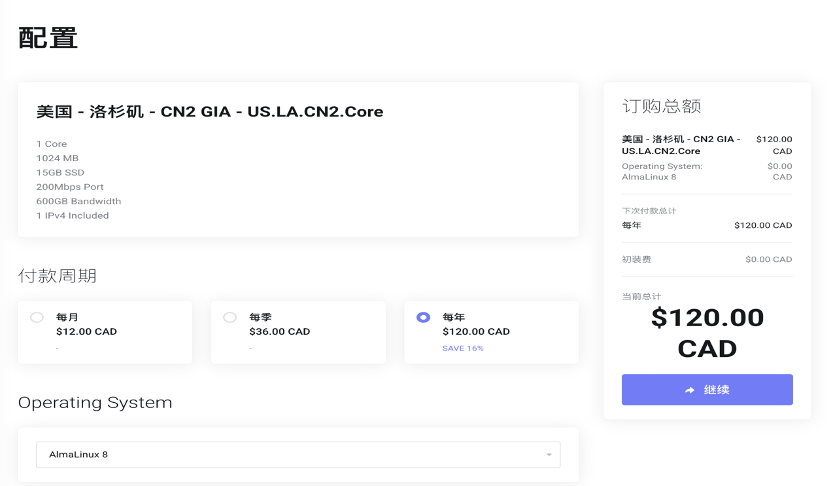Click the $12.00 CAD monthly price
This screenshot has height=486, width=834.
pos(86,332)
